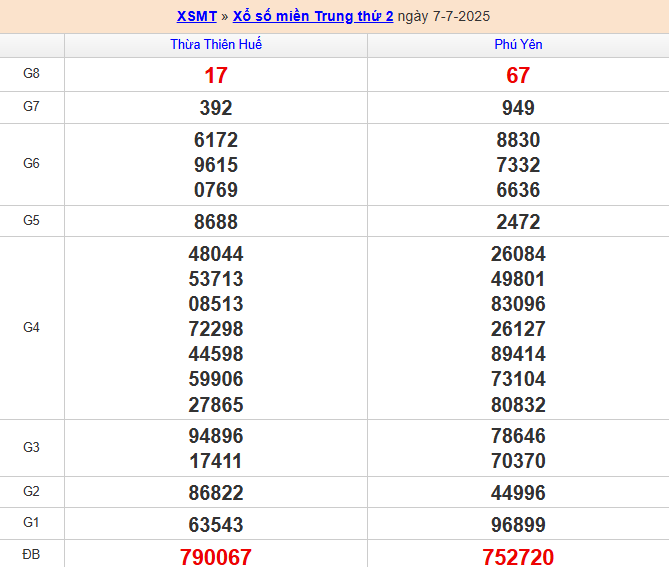
Task: Select G5 number 2472
Action: point(518,222)
